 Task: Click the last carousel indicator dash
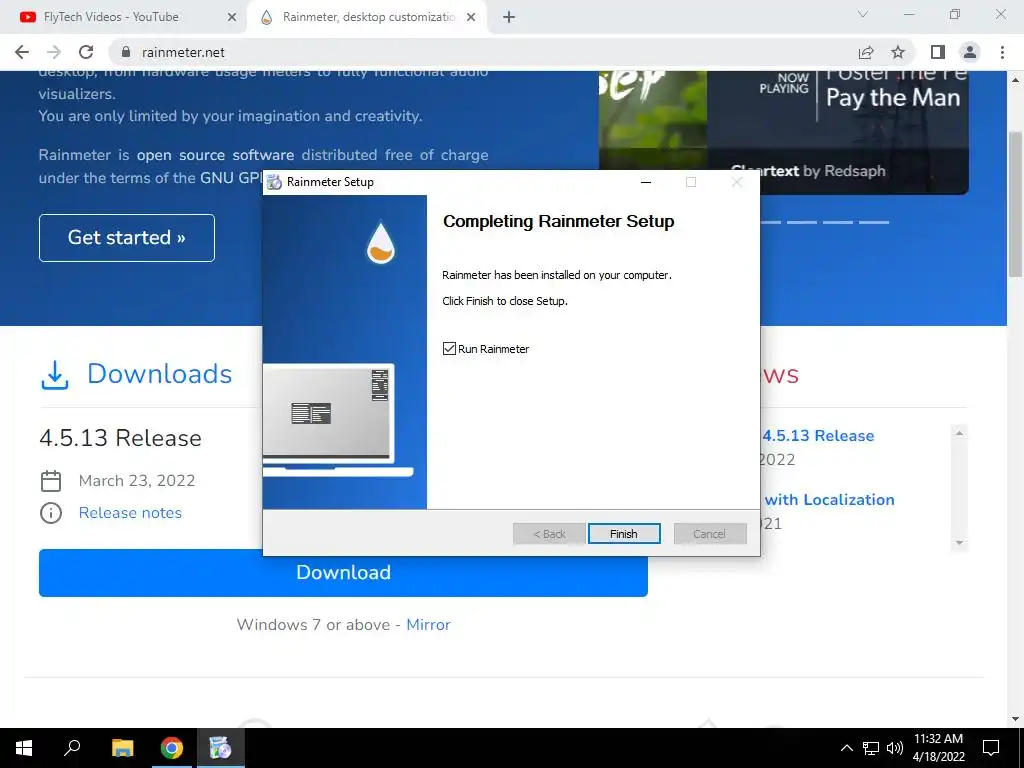(874, 222)
